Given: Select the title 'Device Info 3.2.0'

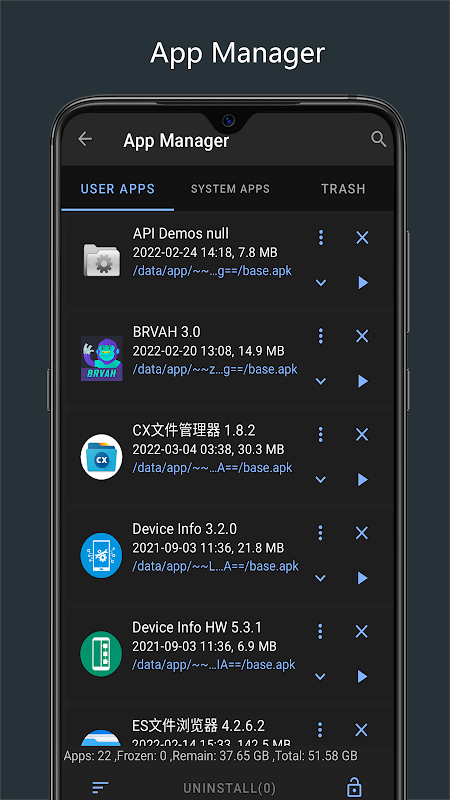Looking at the screenshot, I should point(185,529).
